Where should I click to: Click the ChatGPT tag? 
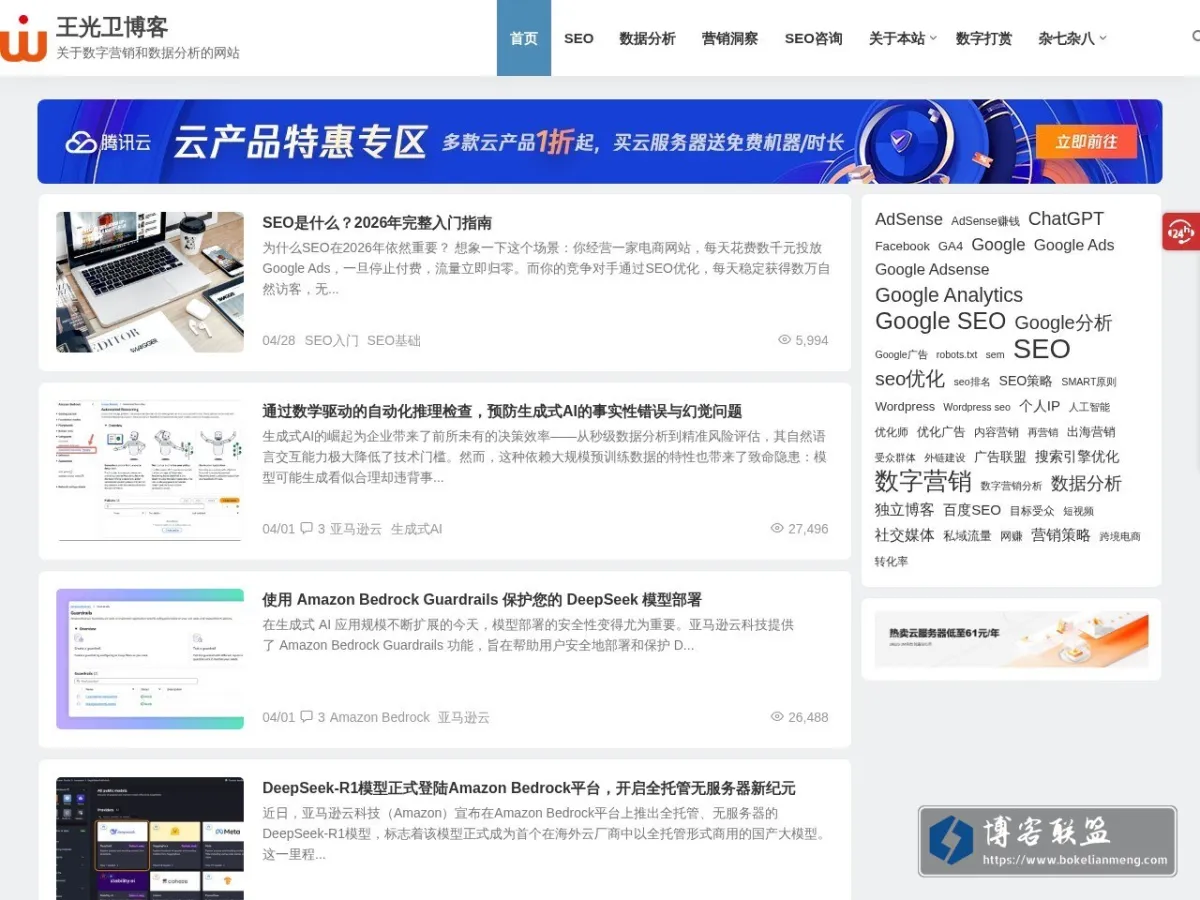pyautogui.click(x=1066, y=218)
